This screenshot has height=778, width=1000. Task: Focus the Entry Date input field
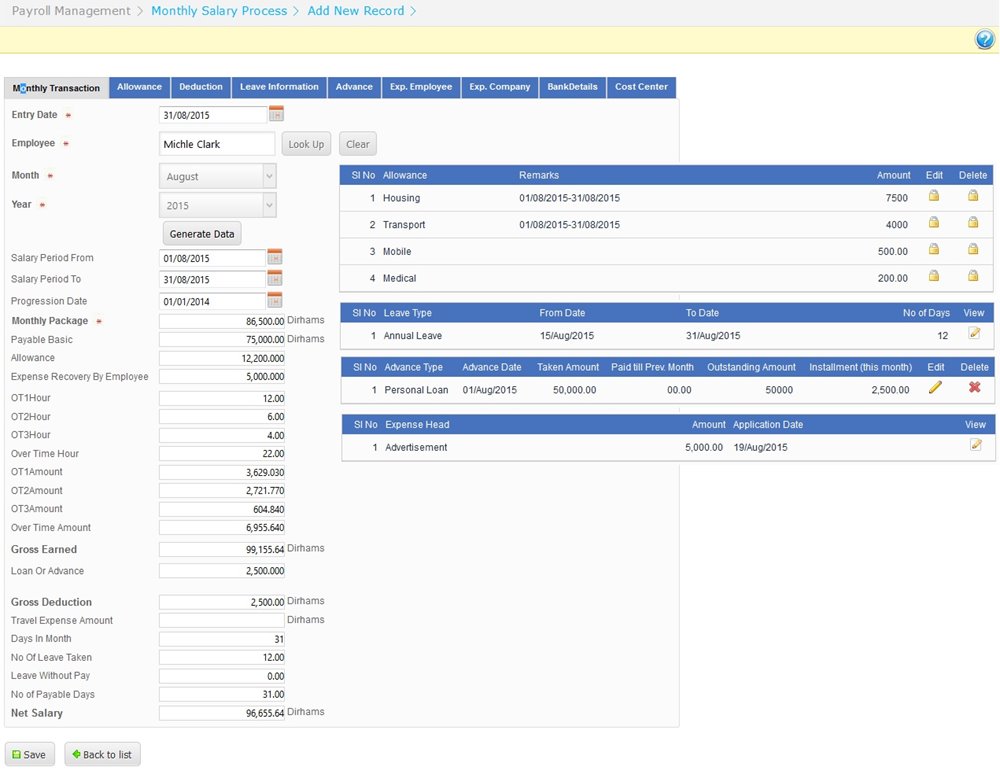(213, 115)
